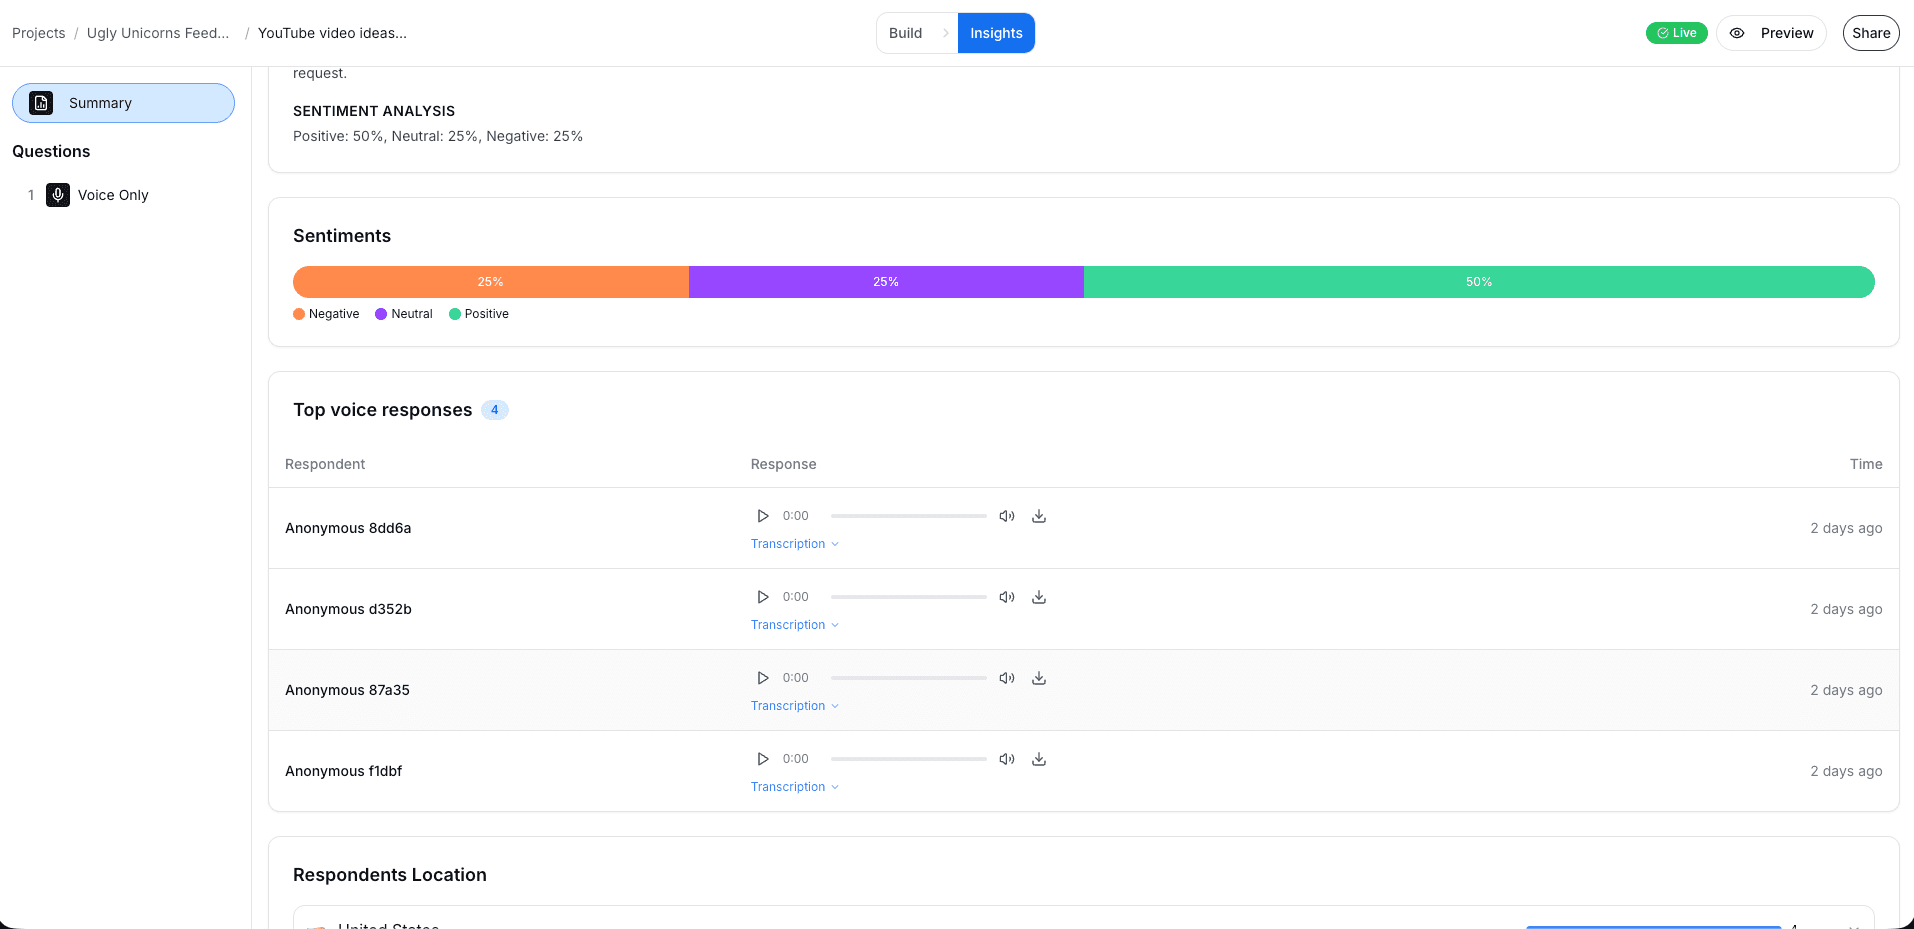Viewport: 1914px width, 929px height.
Task: Toggle the Negative sentiment legend item
Action: [326, 313]
